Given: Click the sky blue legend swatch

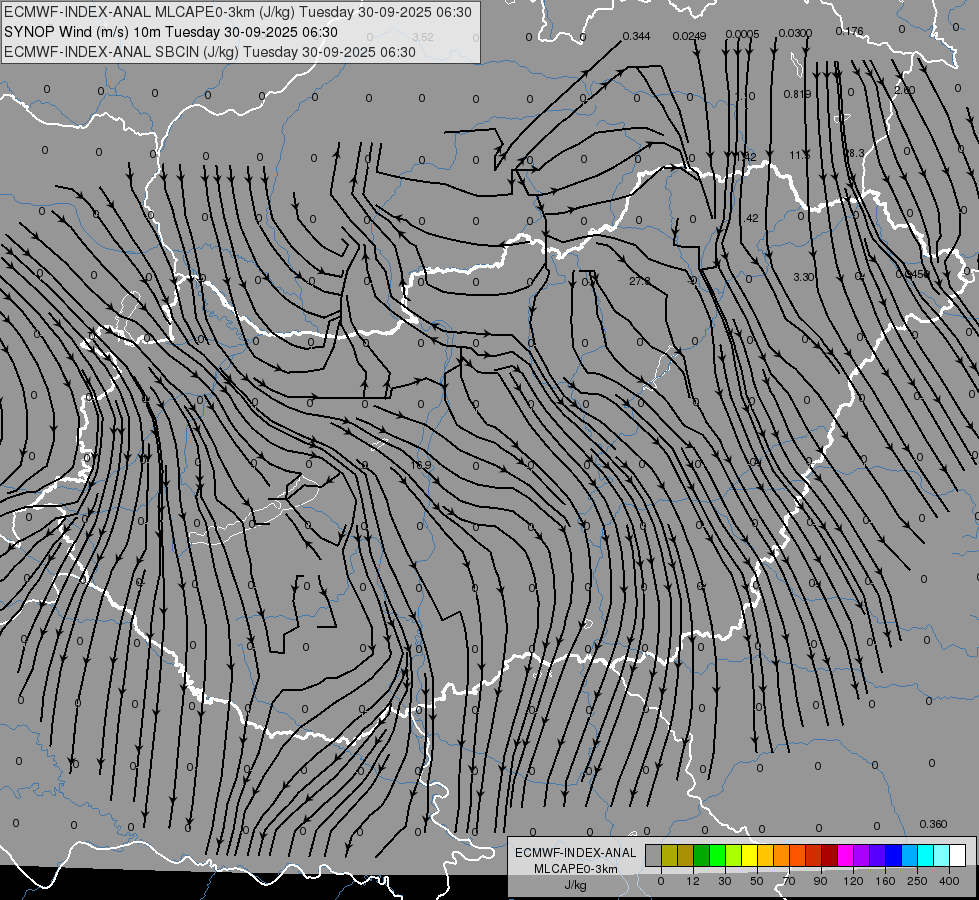Looking at the screenshot, I should coord(910,855).
